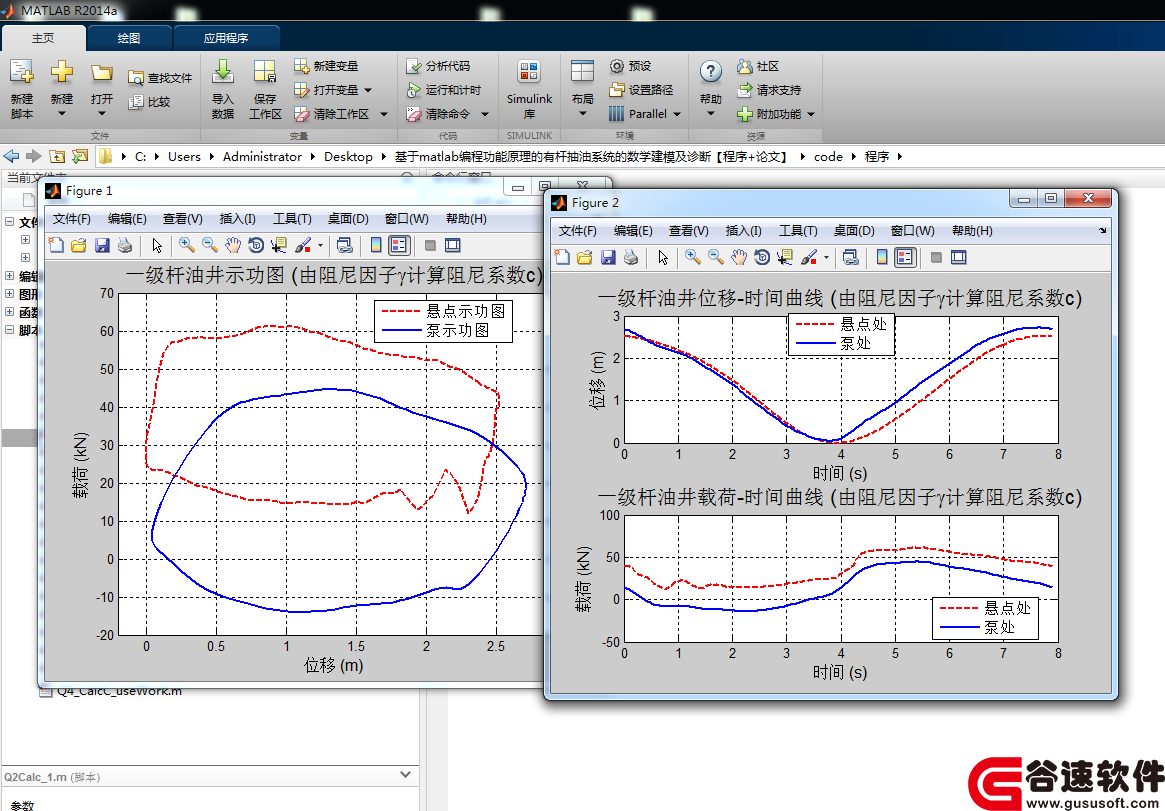Click Link Plot icon in Figure 2 toolbar
Screen dimensions: 1165x811
(850, 257)
